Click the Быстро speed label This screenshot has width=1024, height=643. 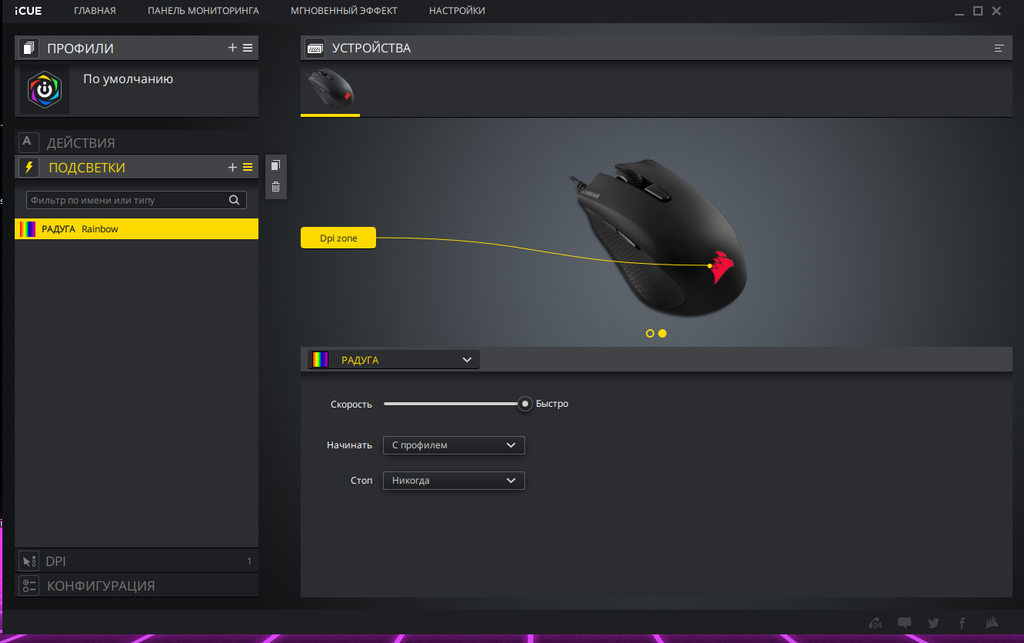tap(552, 403)
